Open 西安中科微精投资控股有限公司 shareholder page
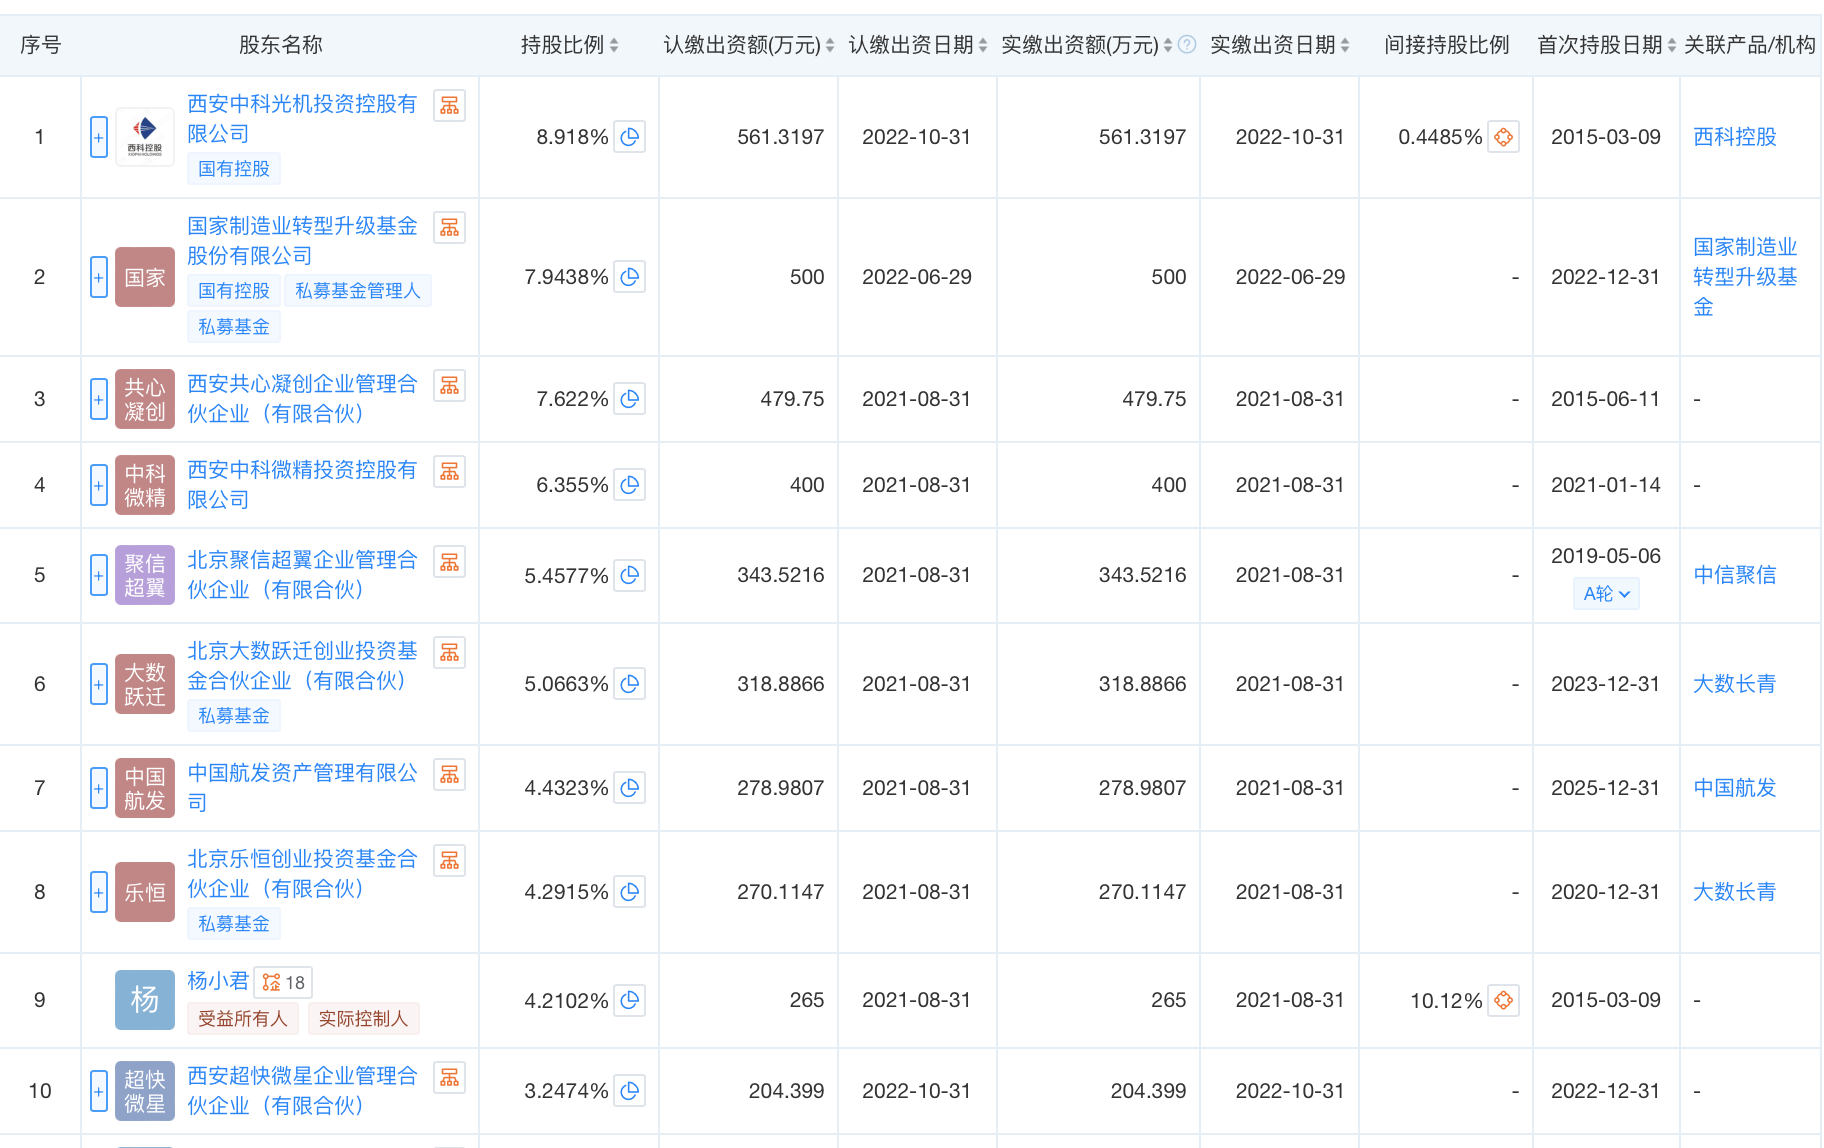 click(x=302, y=485)
